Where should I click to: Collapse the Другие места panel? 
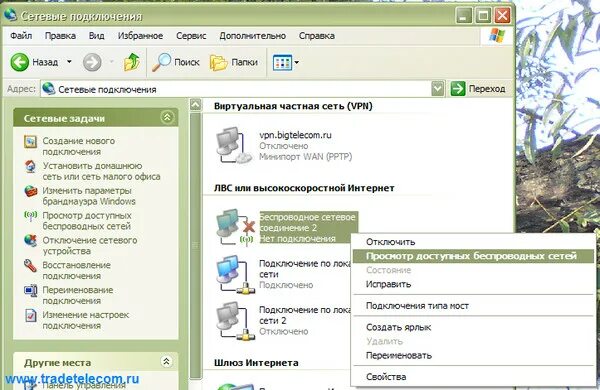click(x=166, y=362)
